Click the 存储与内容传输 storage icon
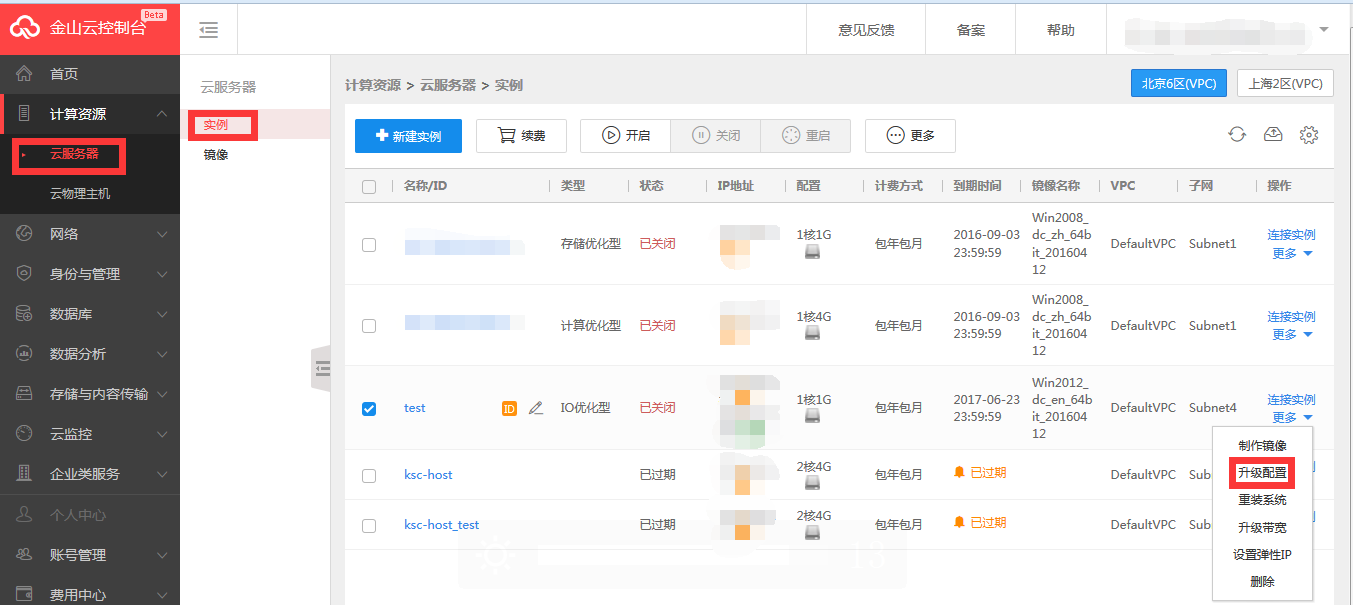Image resolution: width=1353 pixels, height=605 pixels. [x=25, y=394]
